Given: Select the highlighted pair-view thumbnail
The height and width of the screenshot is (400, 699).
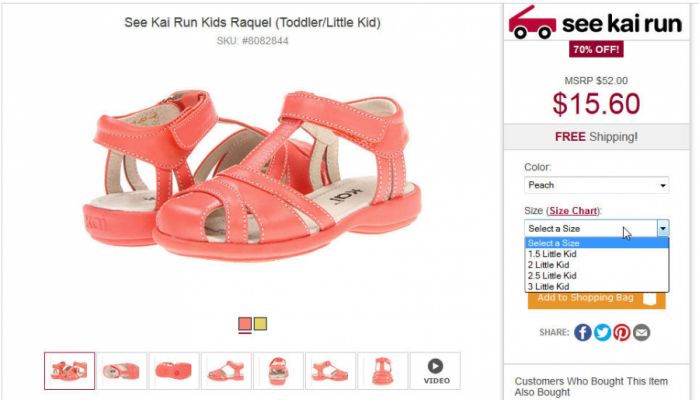Looking at the screenshot, I should coord(70,370).
